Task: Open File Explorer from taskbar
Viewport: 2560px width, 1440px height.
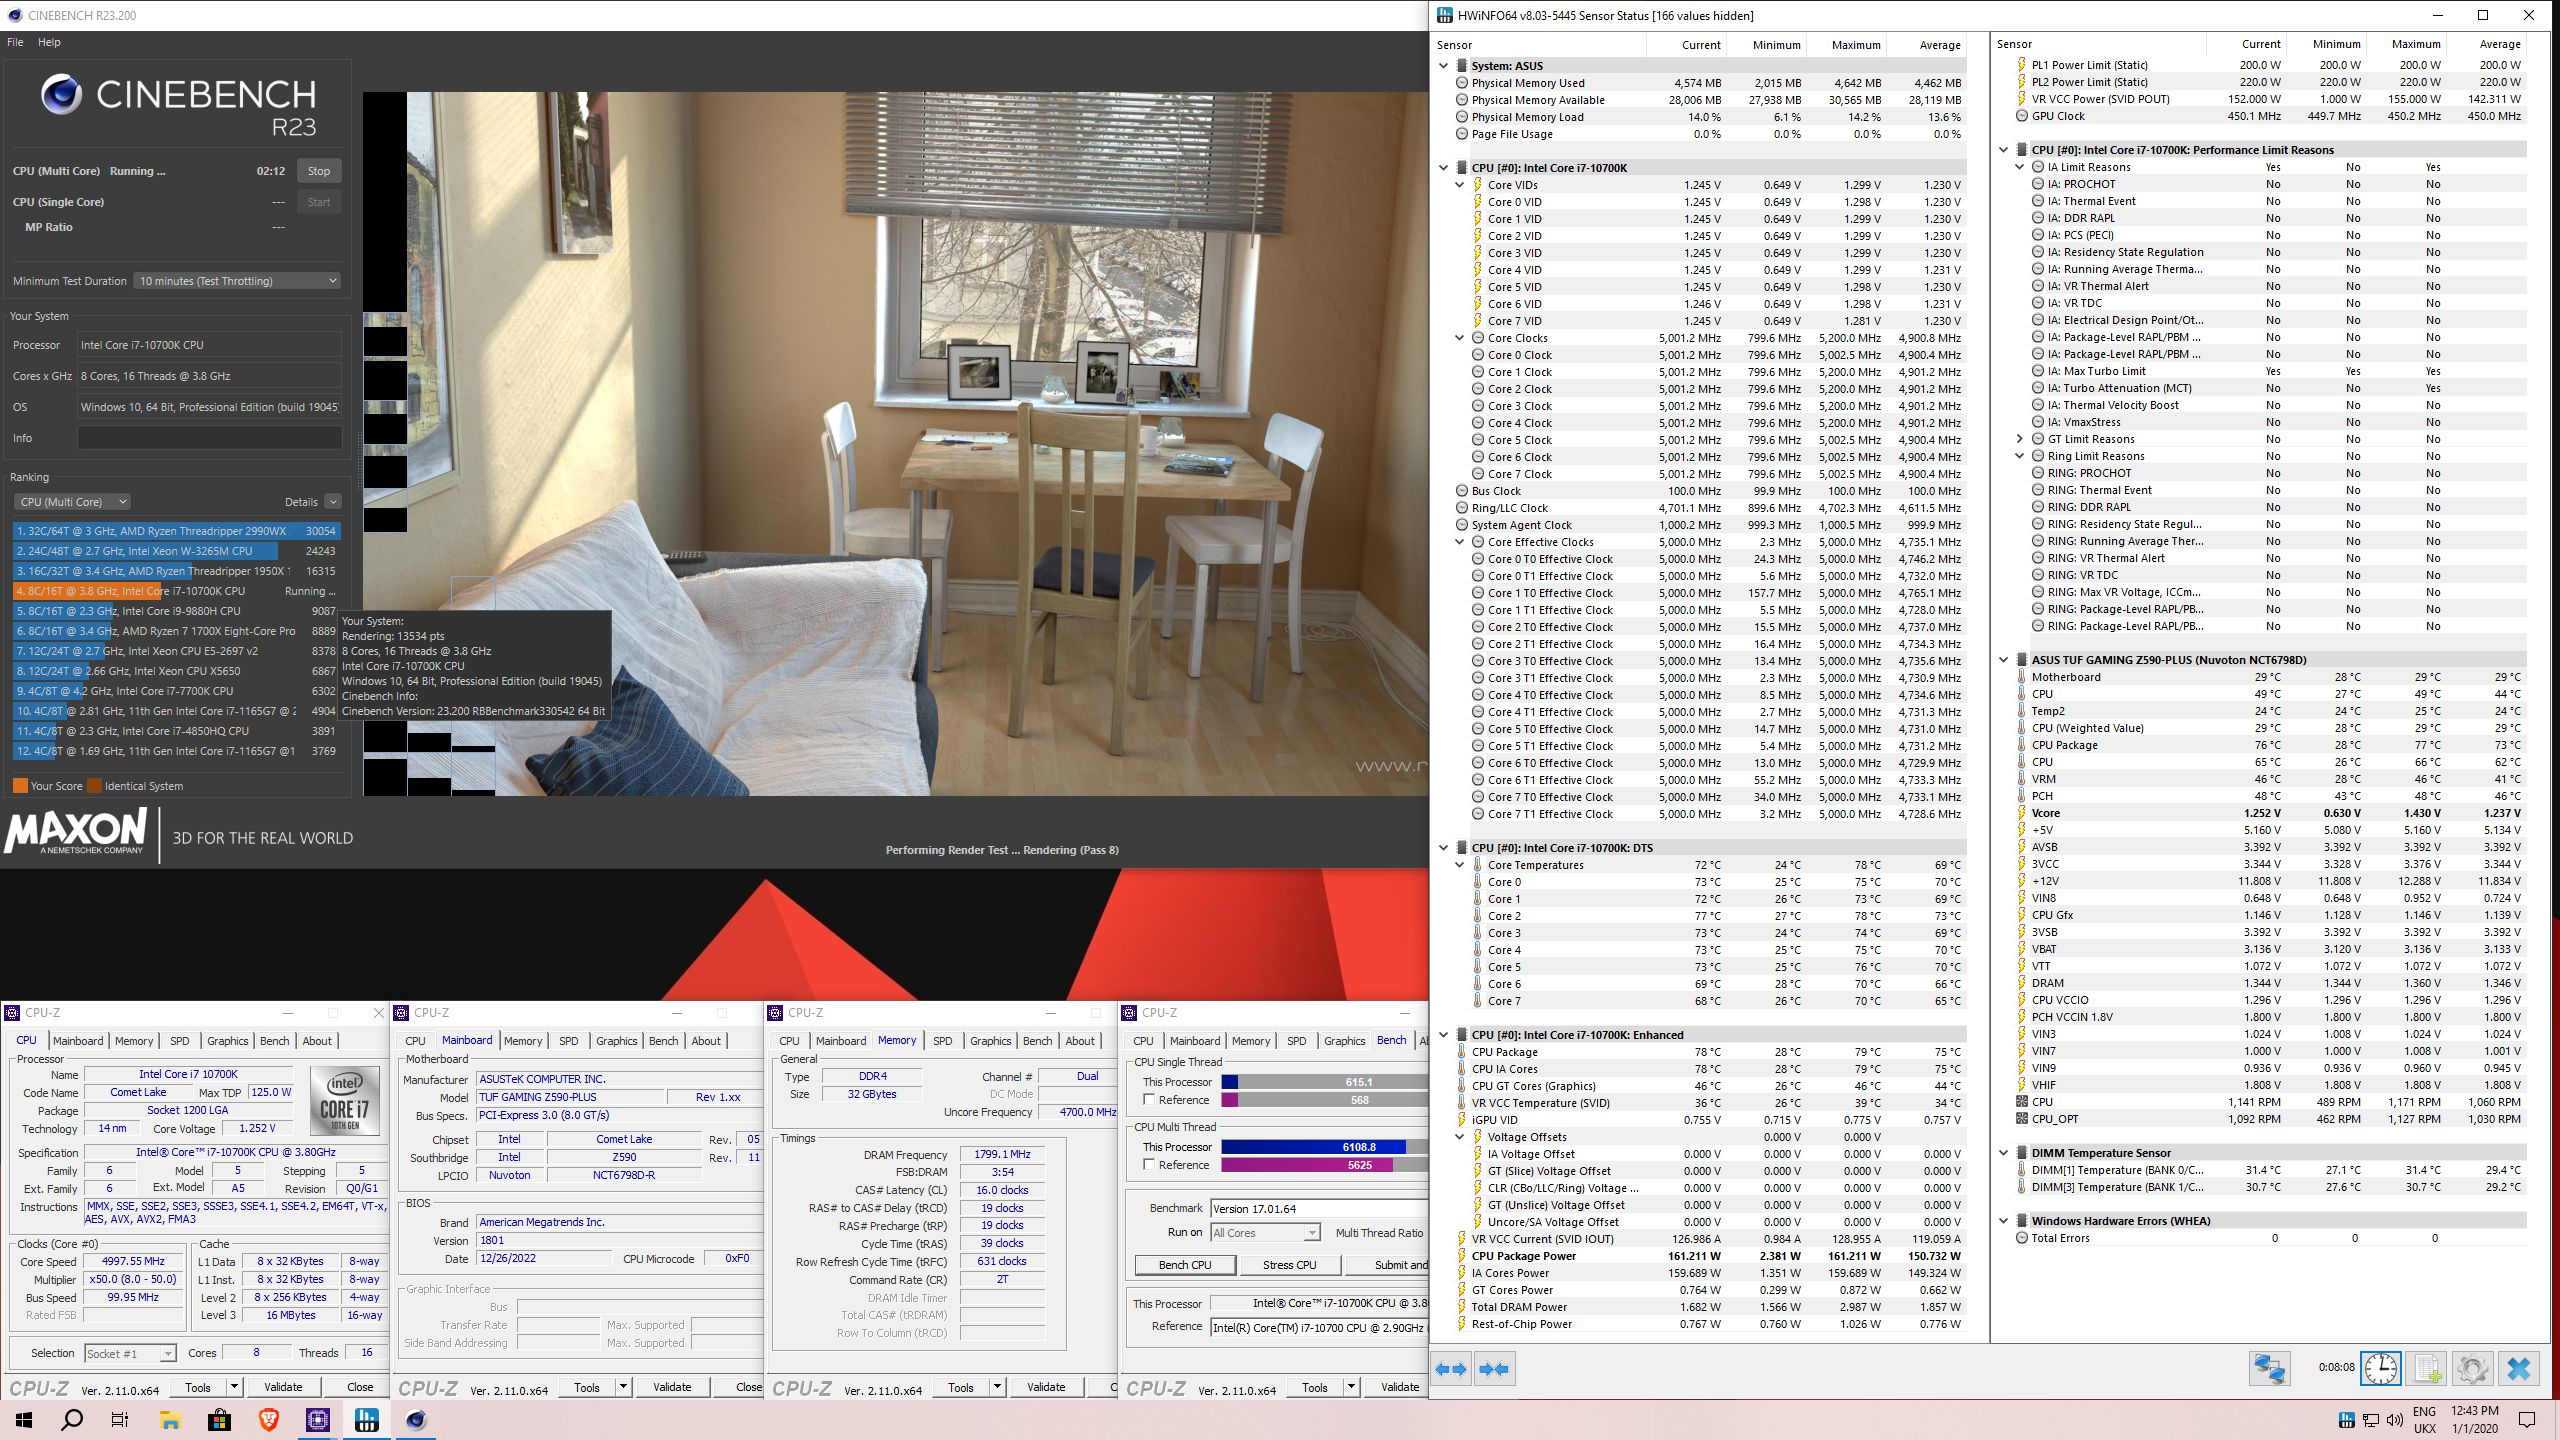Action: point(170,1420)
